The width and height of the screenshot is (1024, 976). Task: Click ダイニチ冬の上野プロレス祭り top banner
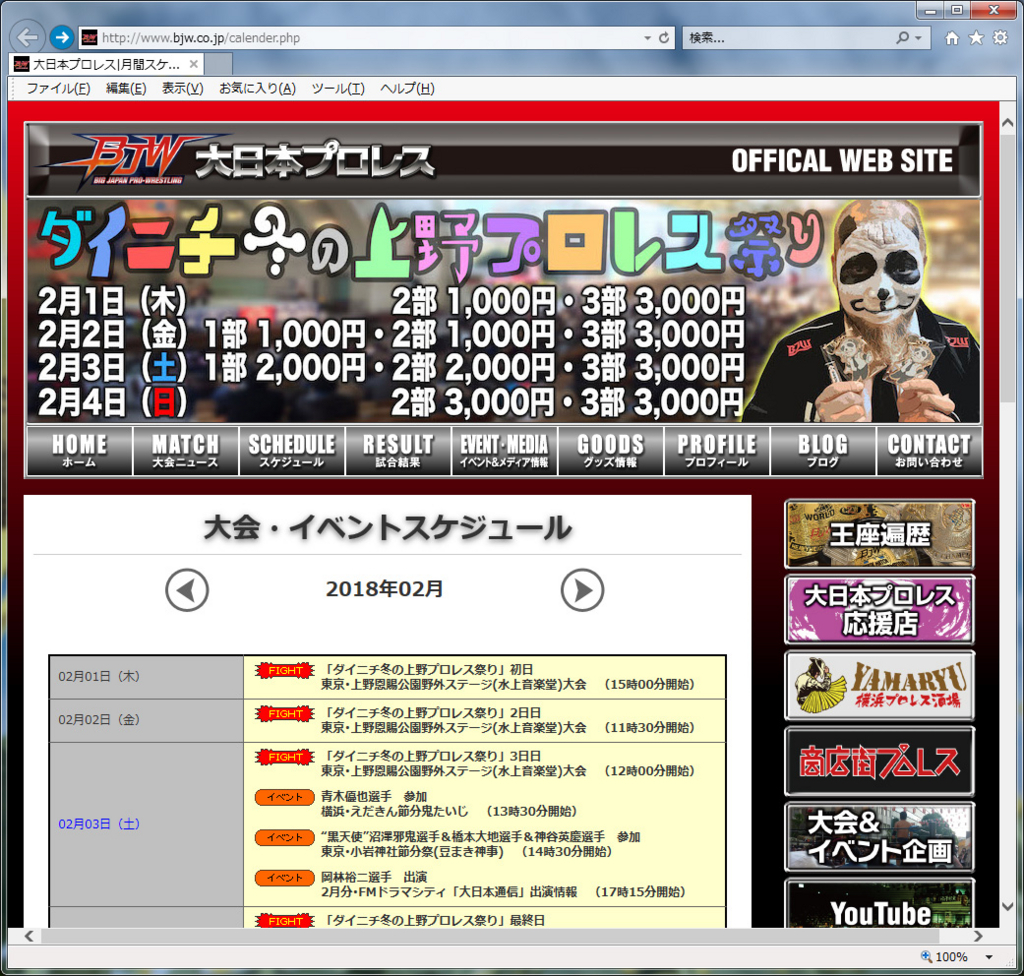point(504,312)
